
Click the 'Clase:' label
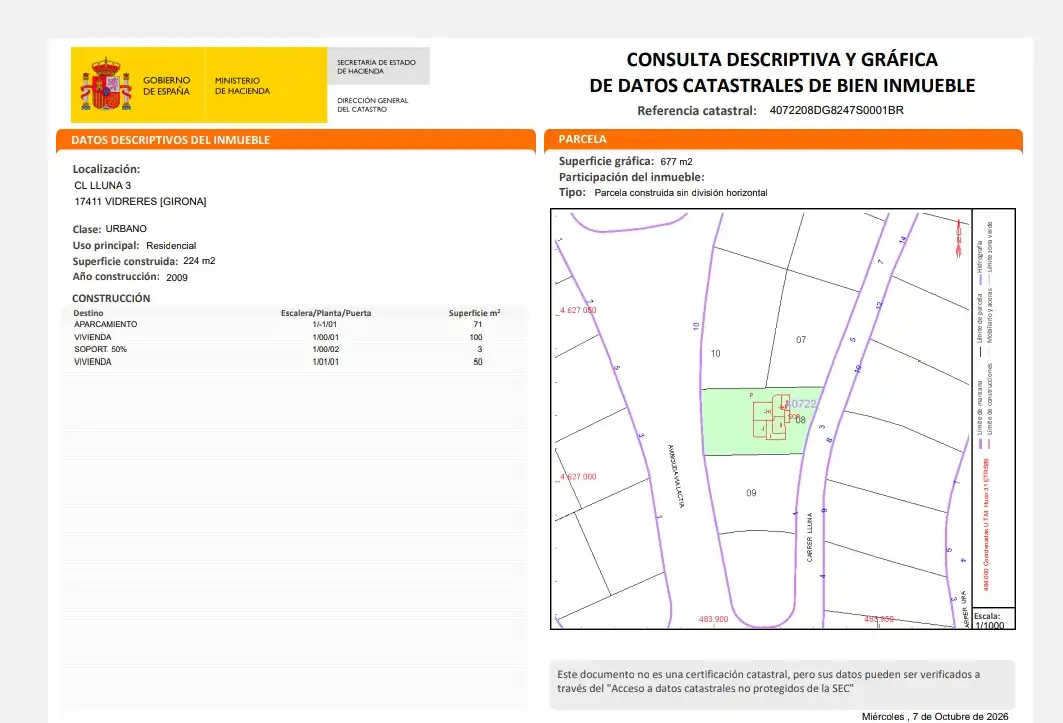(x=87, y=229)
